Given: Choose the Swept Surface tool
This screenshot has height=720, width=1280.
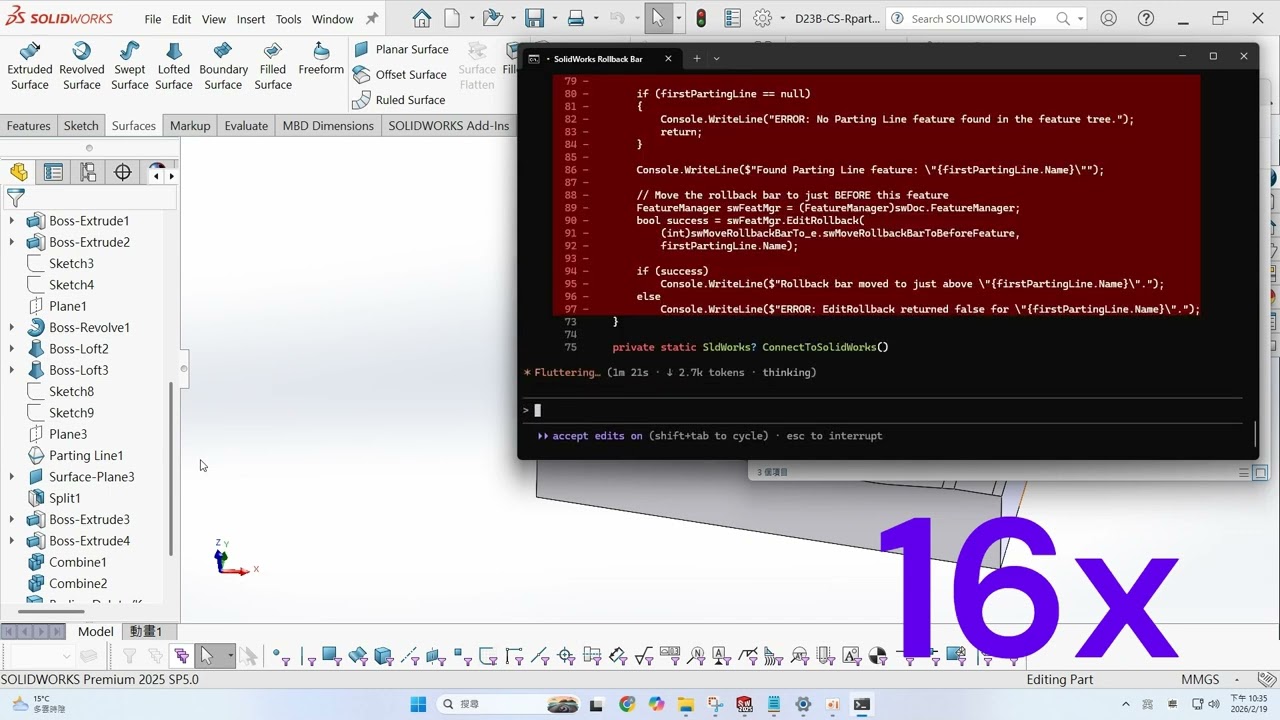Looking at the screenshot, I should 129,67.
